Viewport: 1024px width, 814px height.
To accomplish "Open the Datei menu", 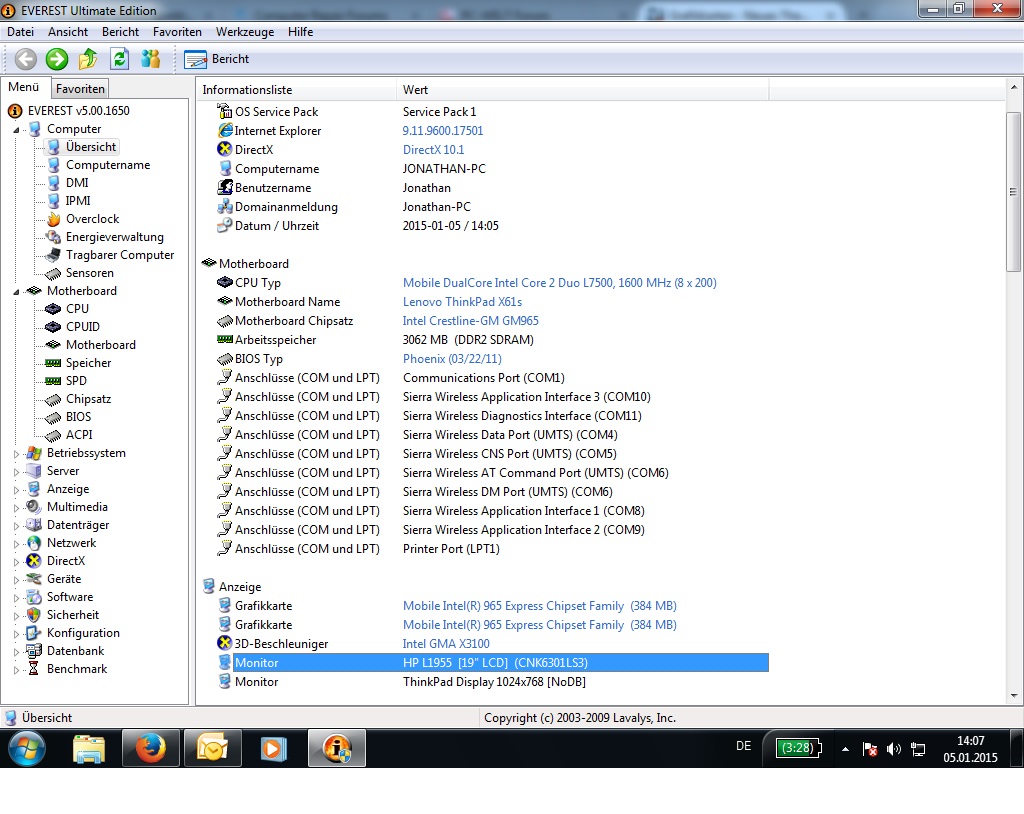I will click(20, 31).
